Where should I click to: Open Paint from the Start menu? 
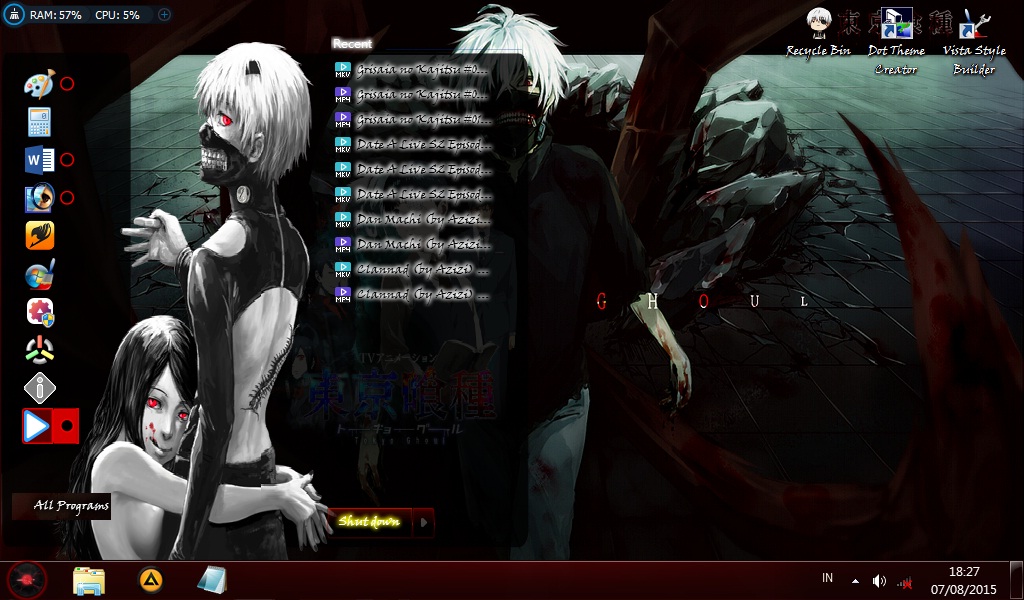point(39,84)
